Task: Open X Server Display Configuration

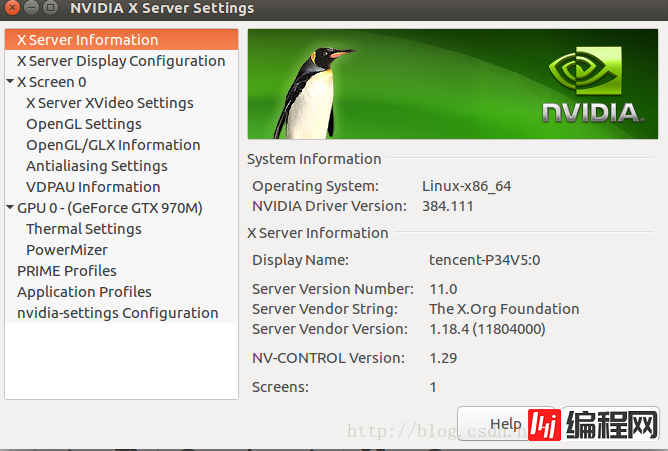Action: tap(121, 61)
